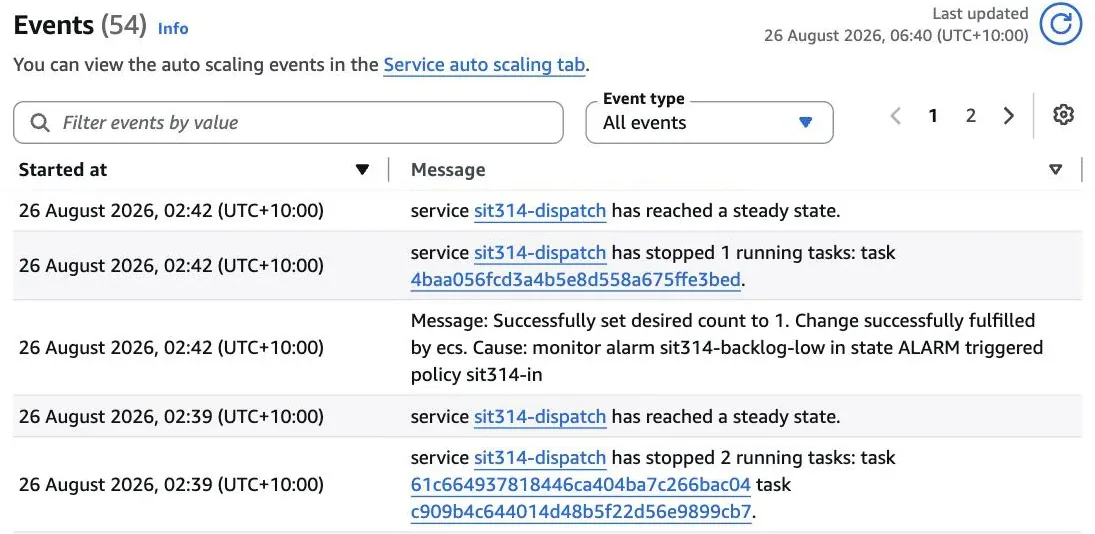Image resolution: width=1095 pixels, height=534 pixels.
Task: Open the Info link beside Events
Action: click(173, 29)
